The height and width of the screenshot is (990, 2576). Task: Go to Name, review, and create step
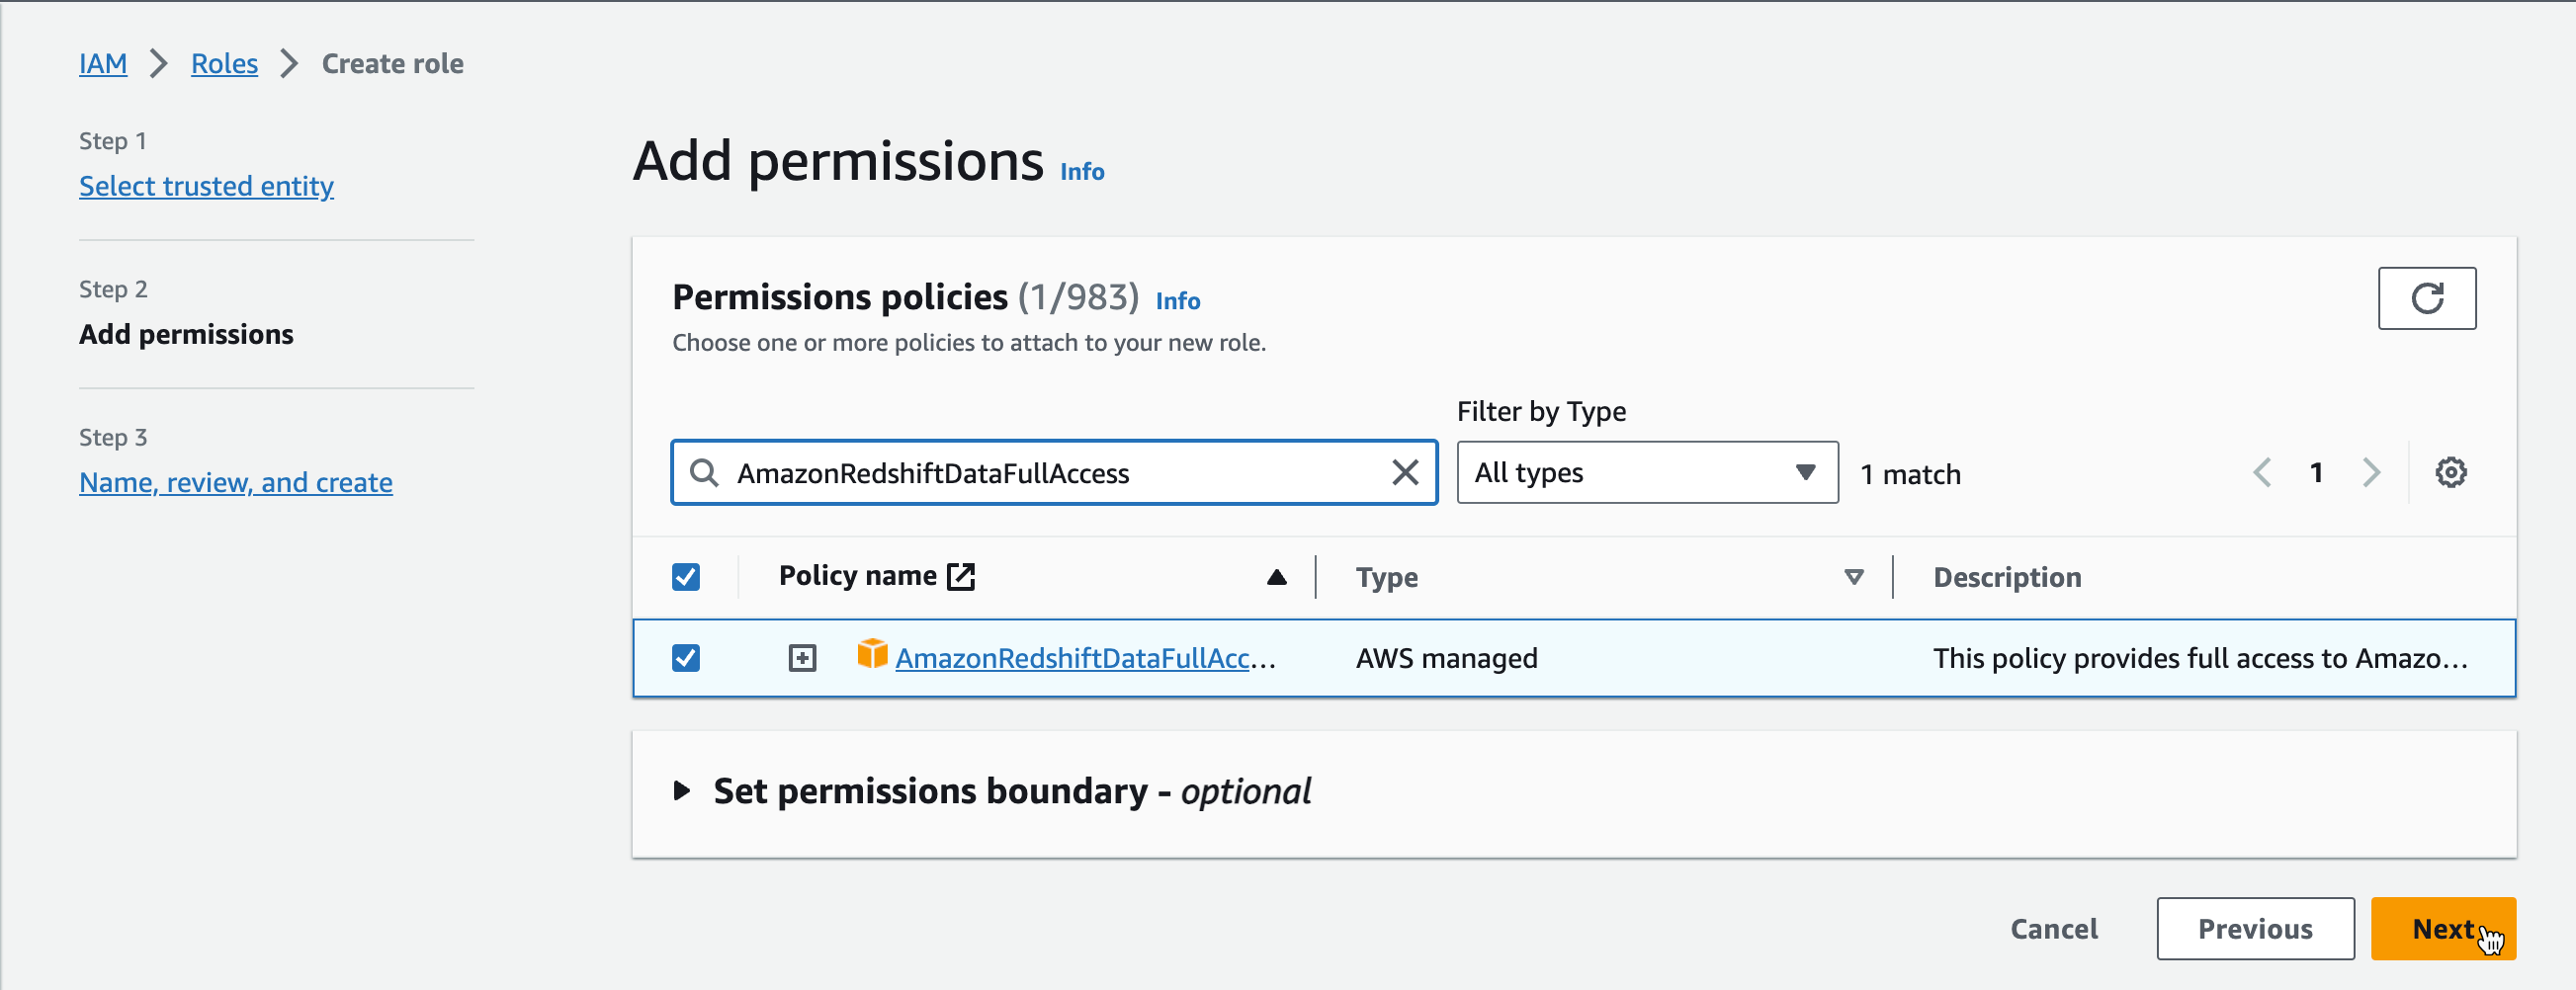tap(236, 482)
